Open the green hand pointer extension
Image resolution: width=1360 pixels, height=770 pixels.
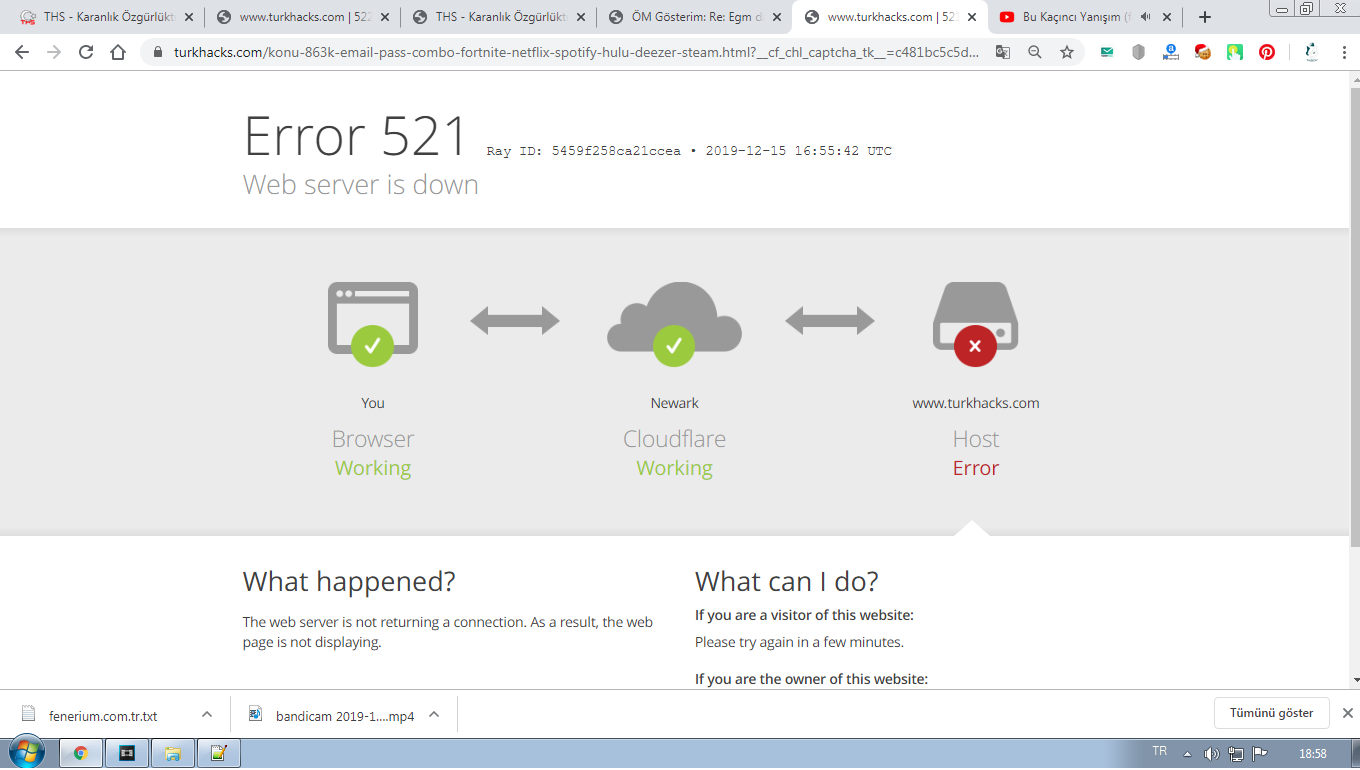[1235, 52]
